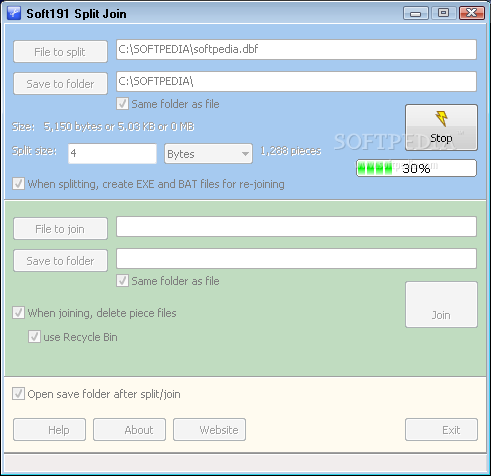Click the join save folder field

(x=296, y=258)
